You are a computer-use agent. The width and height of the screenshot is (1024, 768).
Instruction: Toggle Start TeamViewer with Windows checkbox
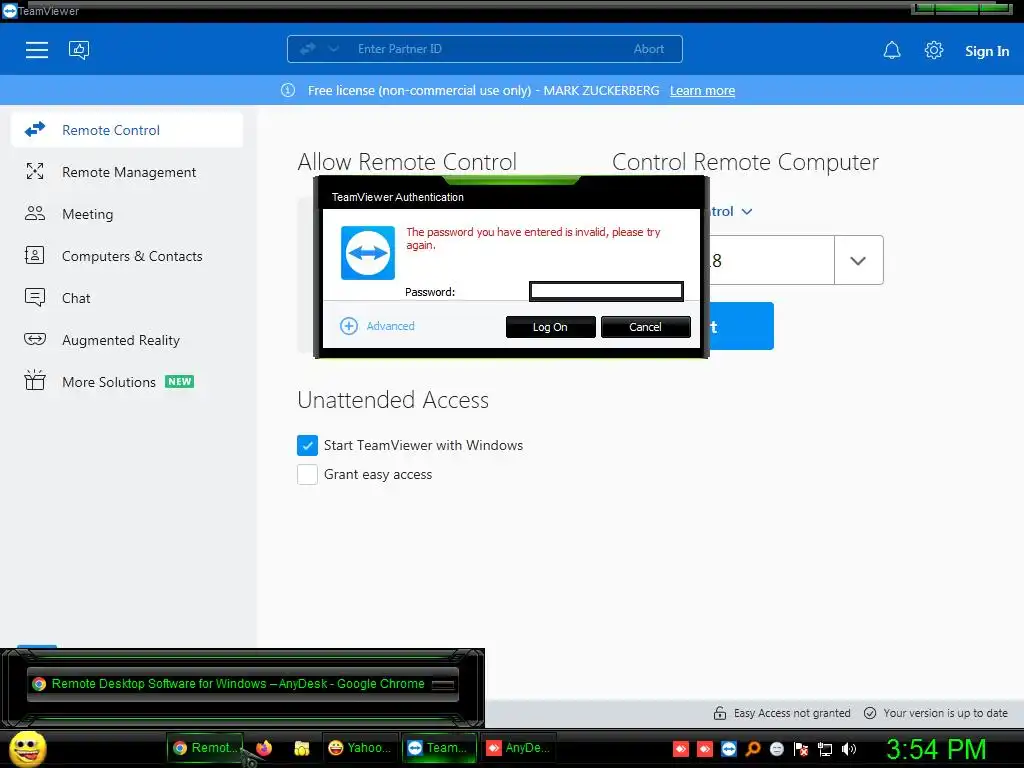308,445
